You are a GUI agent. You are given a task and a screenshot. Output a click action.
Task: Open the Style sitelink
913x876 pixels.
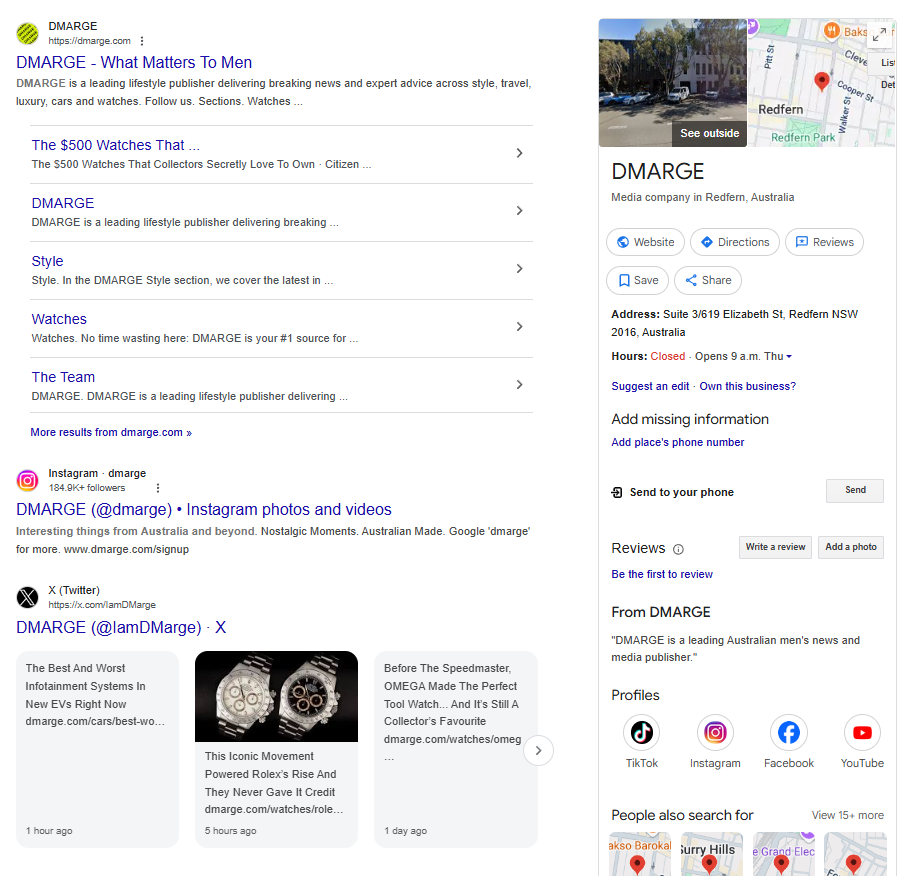[x=47, y=261]
